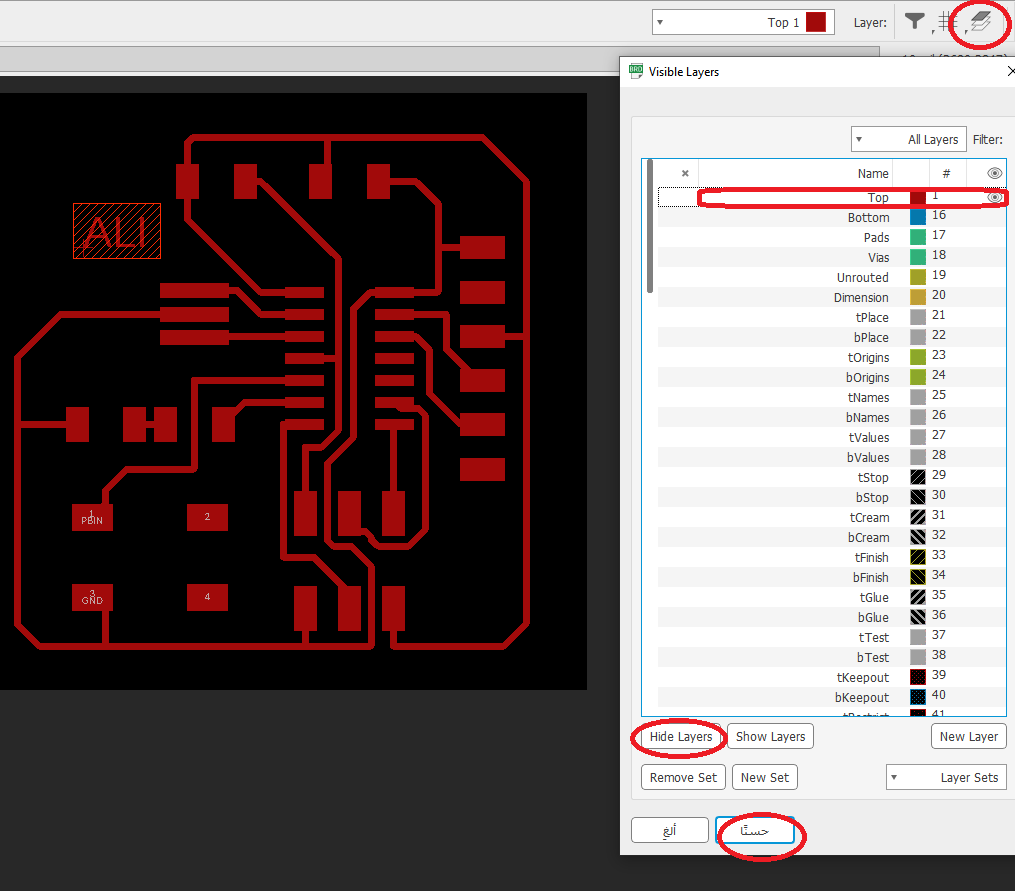Select the bNames layer row
The width and height of the screenshot is (1023, 891).
(831, 417)
